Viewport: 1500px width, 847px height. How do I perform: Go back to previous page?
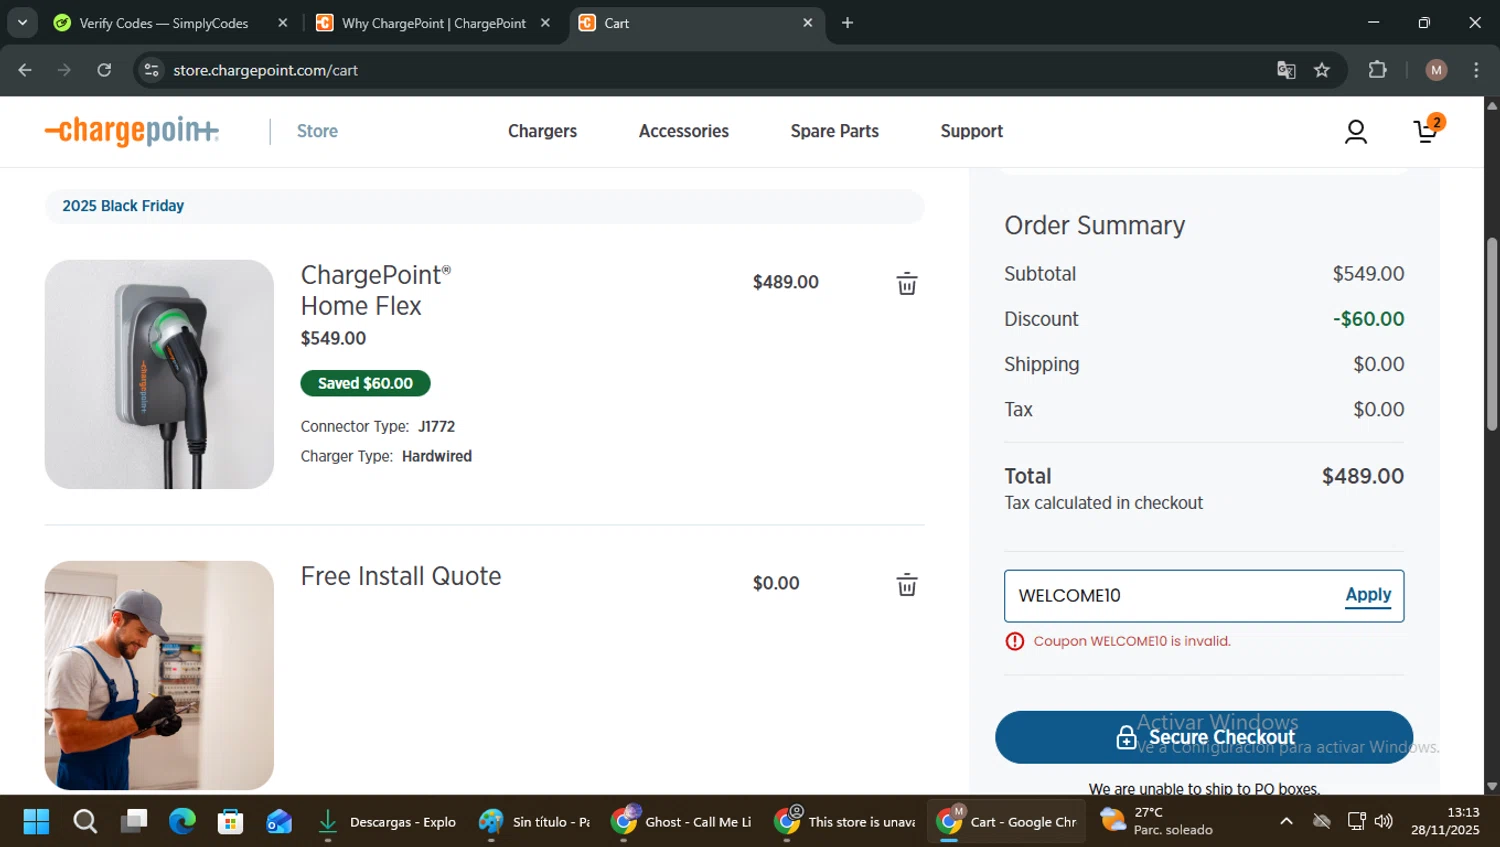(25, 70)
